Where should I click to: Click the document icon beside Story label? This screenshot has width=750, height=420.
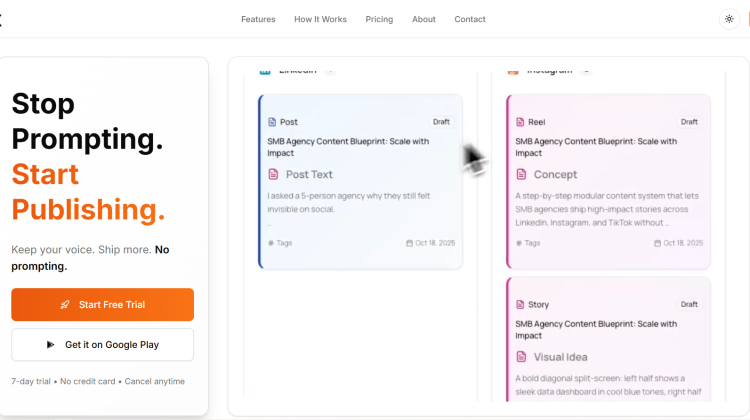click(520, 304)
